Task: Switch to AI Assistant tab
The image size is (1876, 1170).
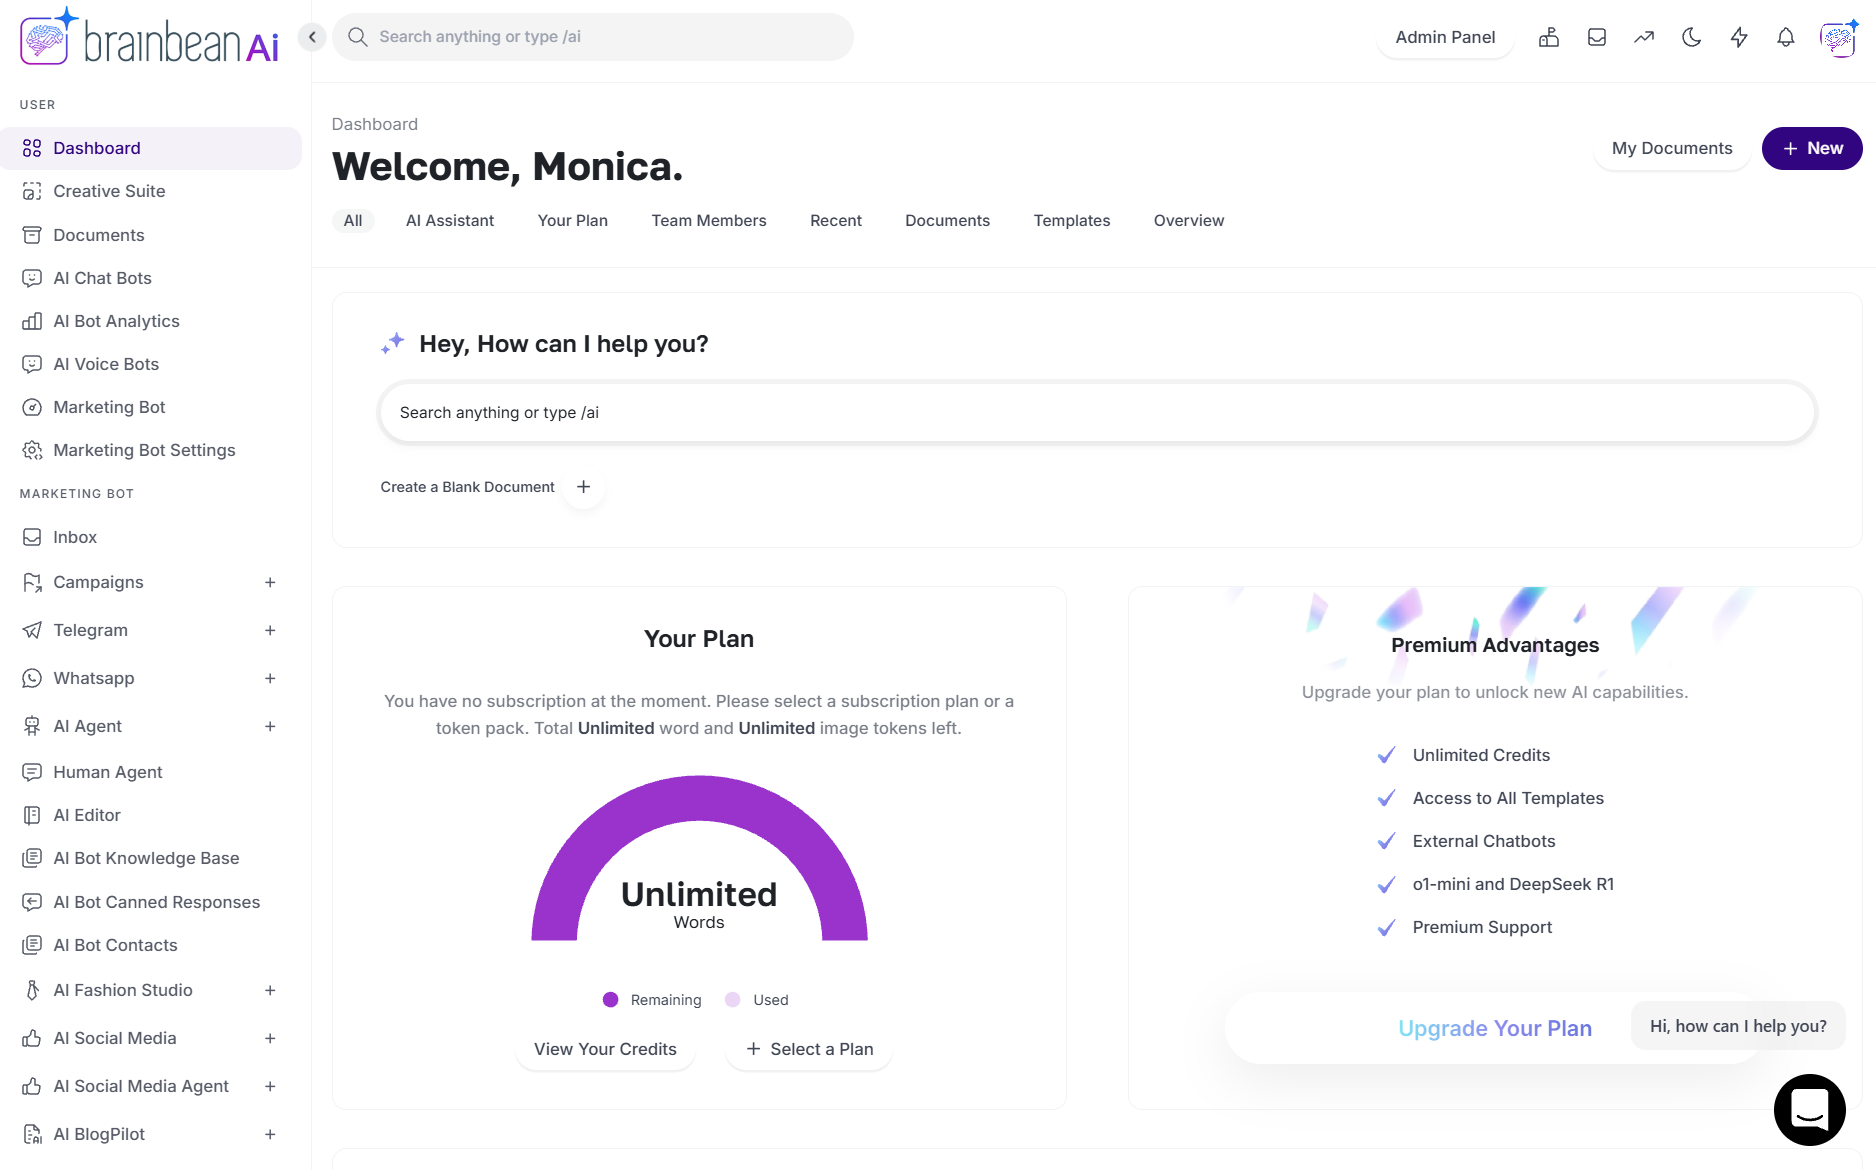Action: coord(450,220)
